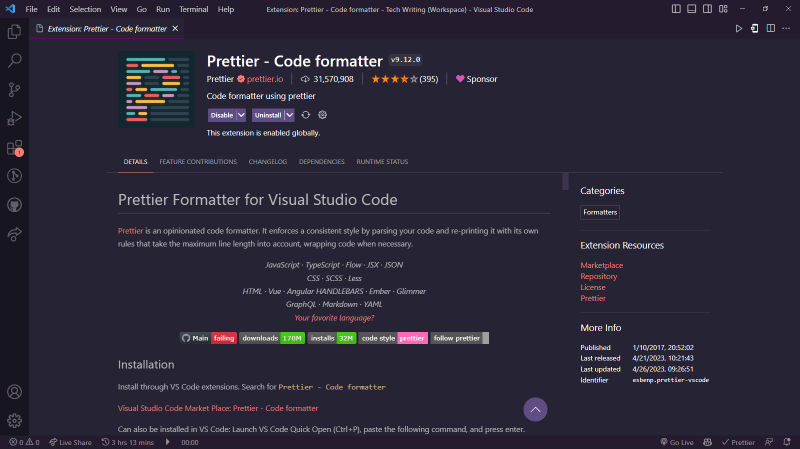This screenshot has height=449, width=800.
Task: Switch to Details tab
Action: tap(135, 162)
